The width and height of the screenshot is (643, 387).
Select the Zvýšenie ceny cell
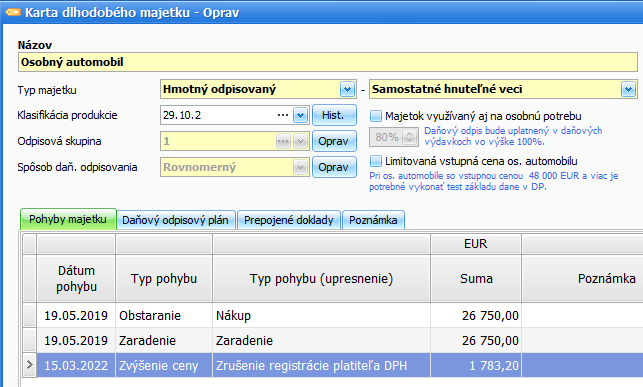pyautogui.click(x=164, y=366)
